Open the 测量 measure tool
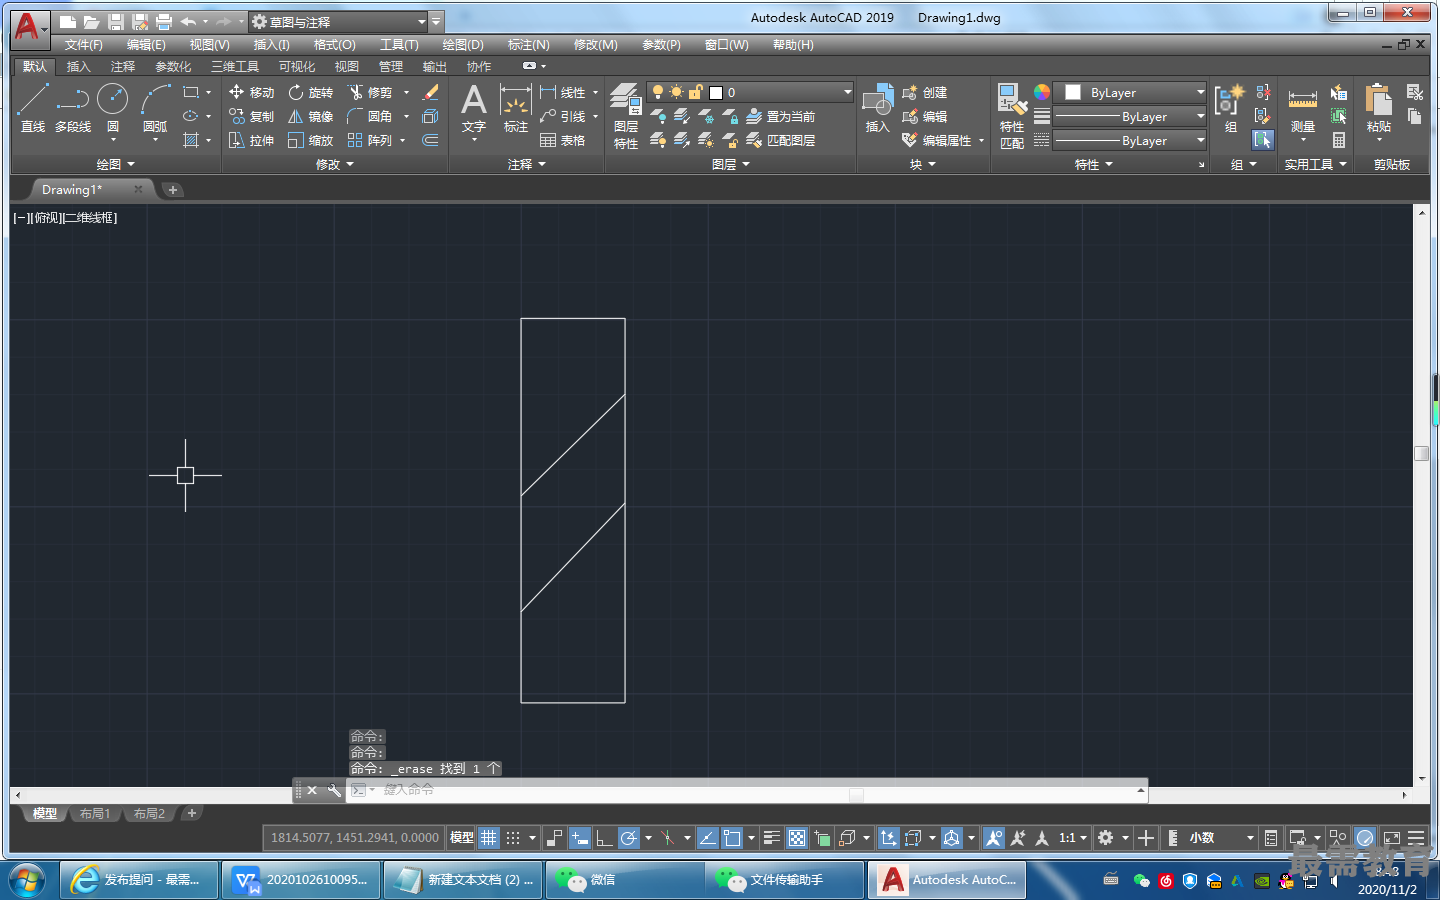This screenshot has height=900, width=1440. 1302,108
